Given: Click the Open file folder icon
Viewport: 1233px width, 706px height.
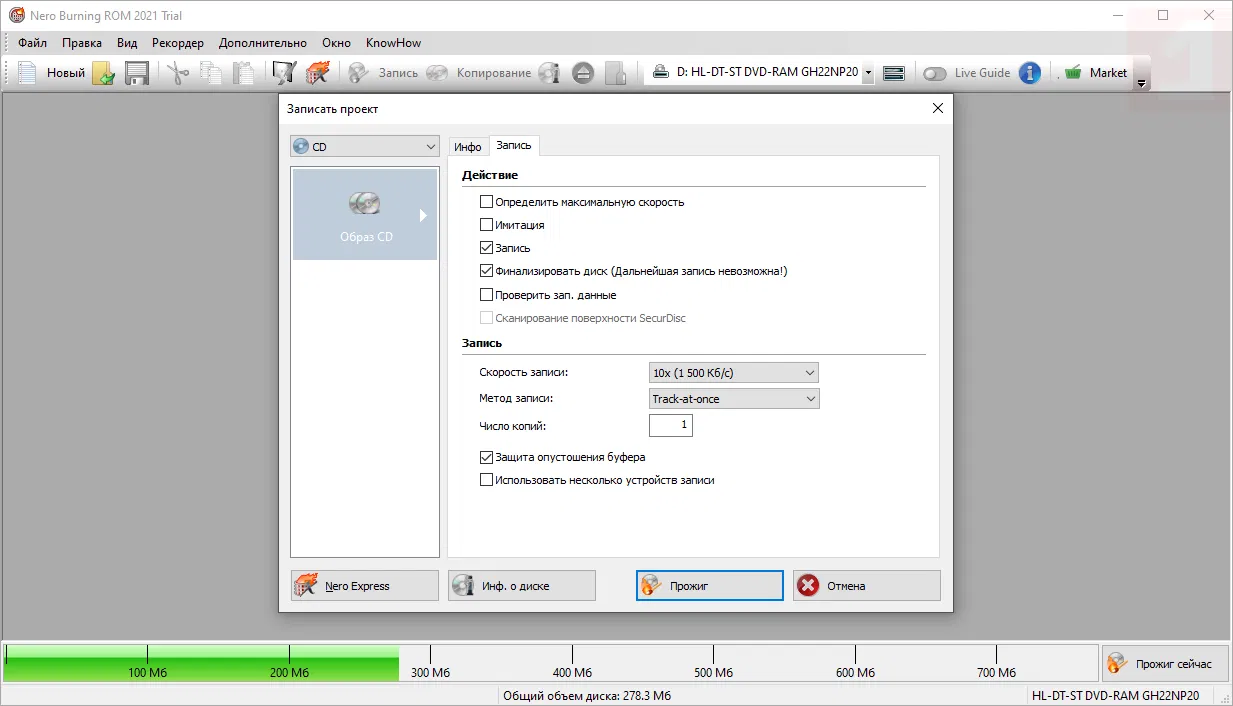Looking at the screenshot, I should 103,73.
